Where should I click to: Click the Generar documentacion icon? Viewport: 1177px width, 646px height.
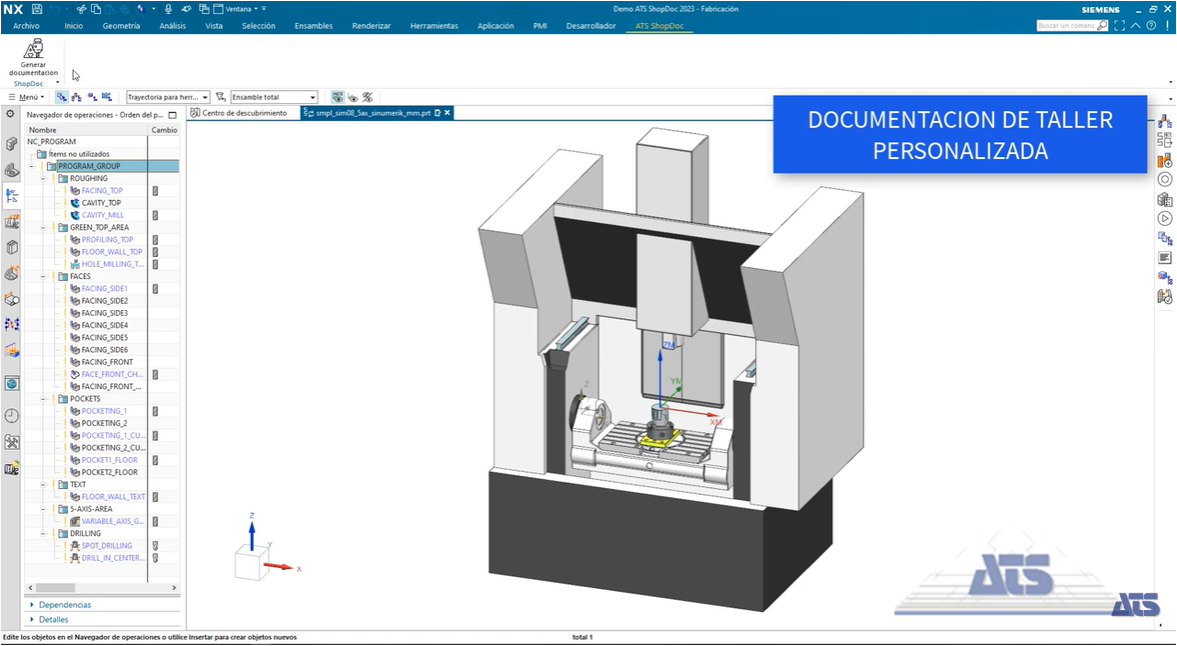pyautogui.click(x=33, y=50)
